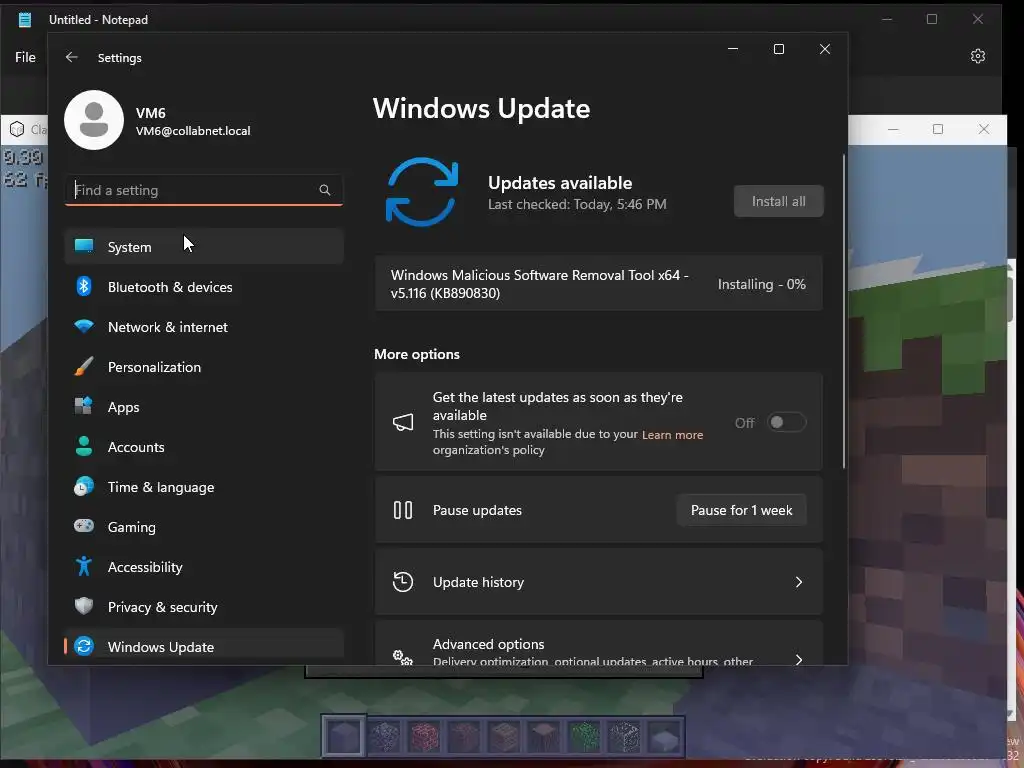Open the Gaming category label

132,527
